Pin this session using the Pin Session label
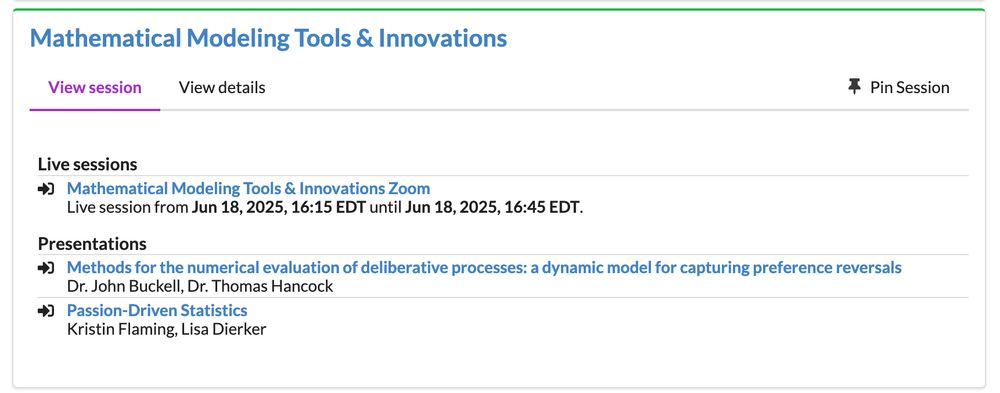This screenshot has width=1000, height=393. (x=909, y=87)
